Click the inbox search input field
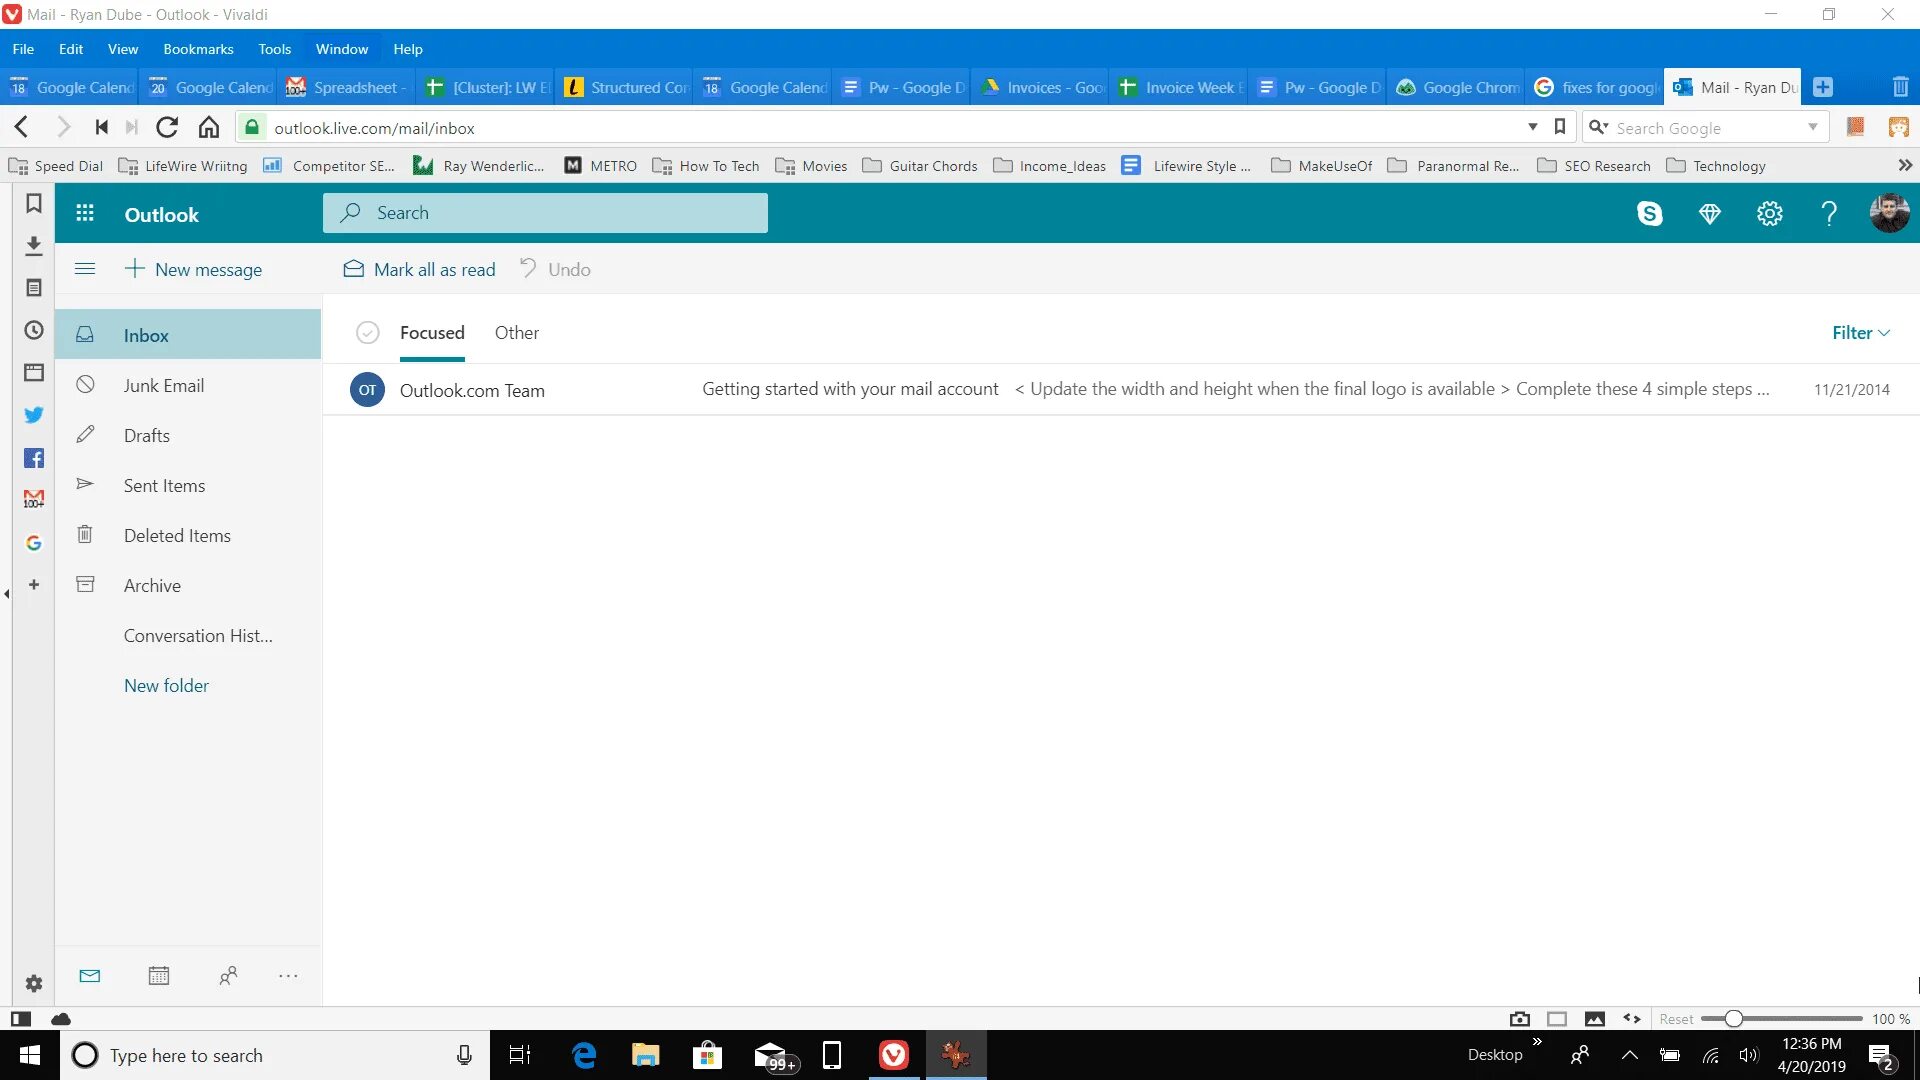Viewport: 1920px width, 1080px height. [x=547, y=212]
